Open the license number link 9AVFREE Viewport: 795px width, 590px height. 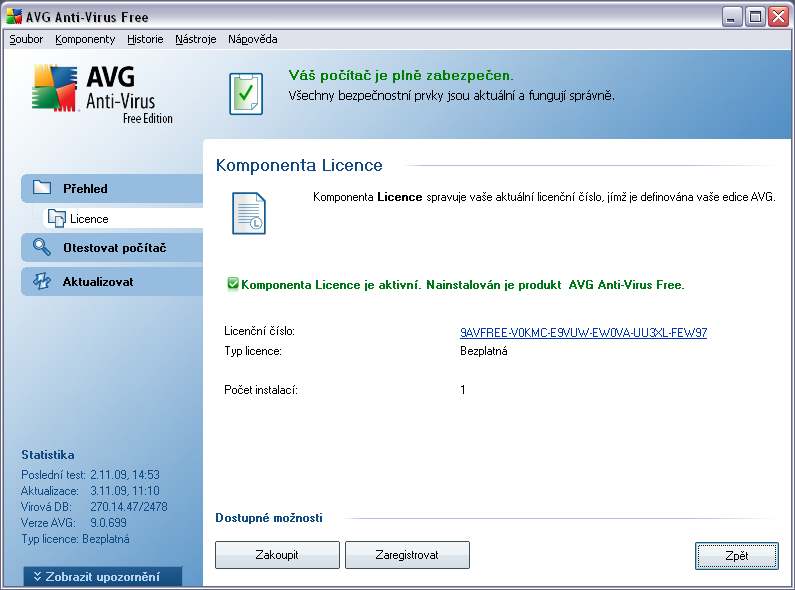pos(584,333)
